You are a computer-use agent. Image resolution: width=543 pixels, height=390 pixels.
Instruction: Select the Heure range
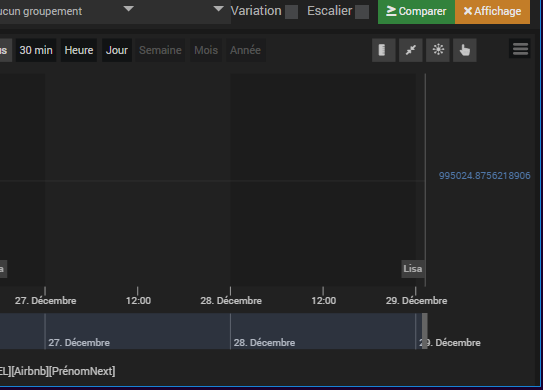point(79,50)
